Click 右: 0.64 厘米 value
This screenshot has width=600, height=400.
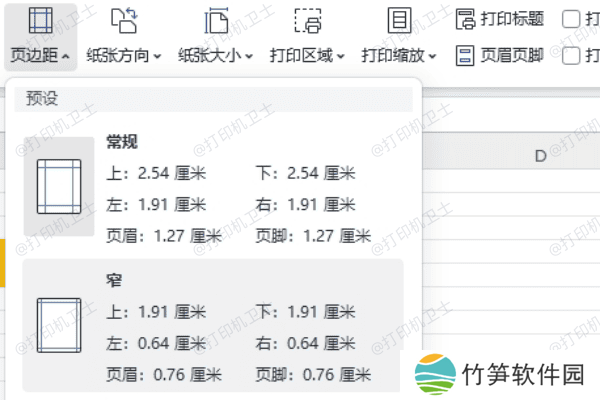coord(305,343)
